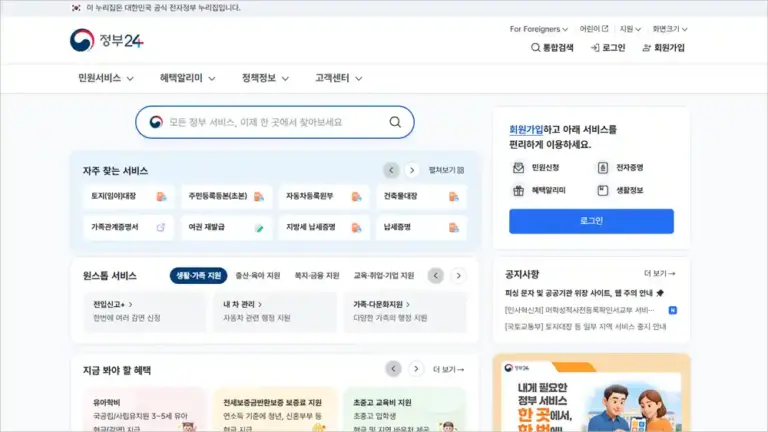Expand the For Foreigners dropdown
The height and width of the screenshot is (432, 768).
539,29
